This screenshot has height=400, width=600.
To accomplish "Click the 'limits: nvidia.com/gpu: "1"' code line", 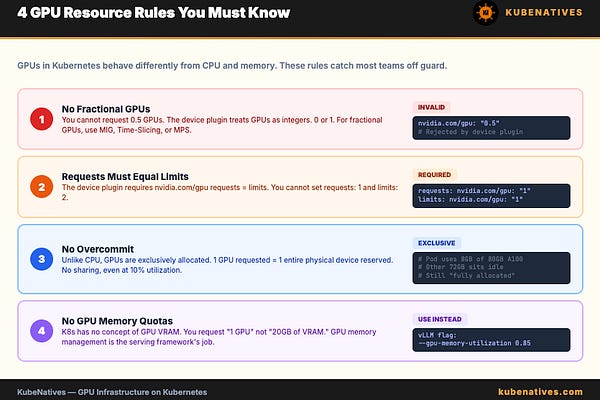I will [470, 199].
